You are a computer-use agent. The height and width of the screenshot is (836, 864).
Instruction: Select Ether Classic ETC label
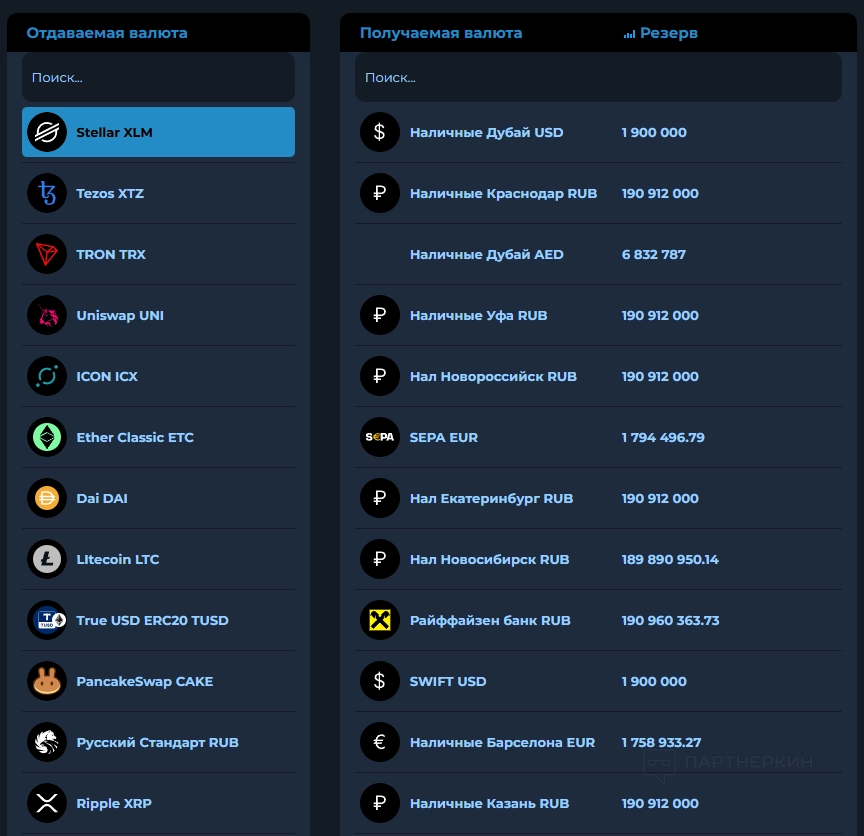[x=135, y=437]
